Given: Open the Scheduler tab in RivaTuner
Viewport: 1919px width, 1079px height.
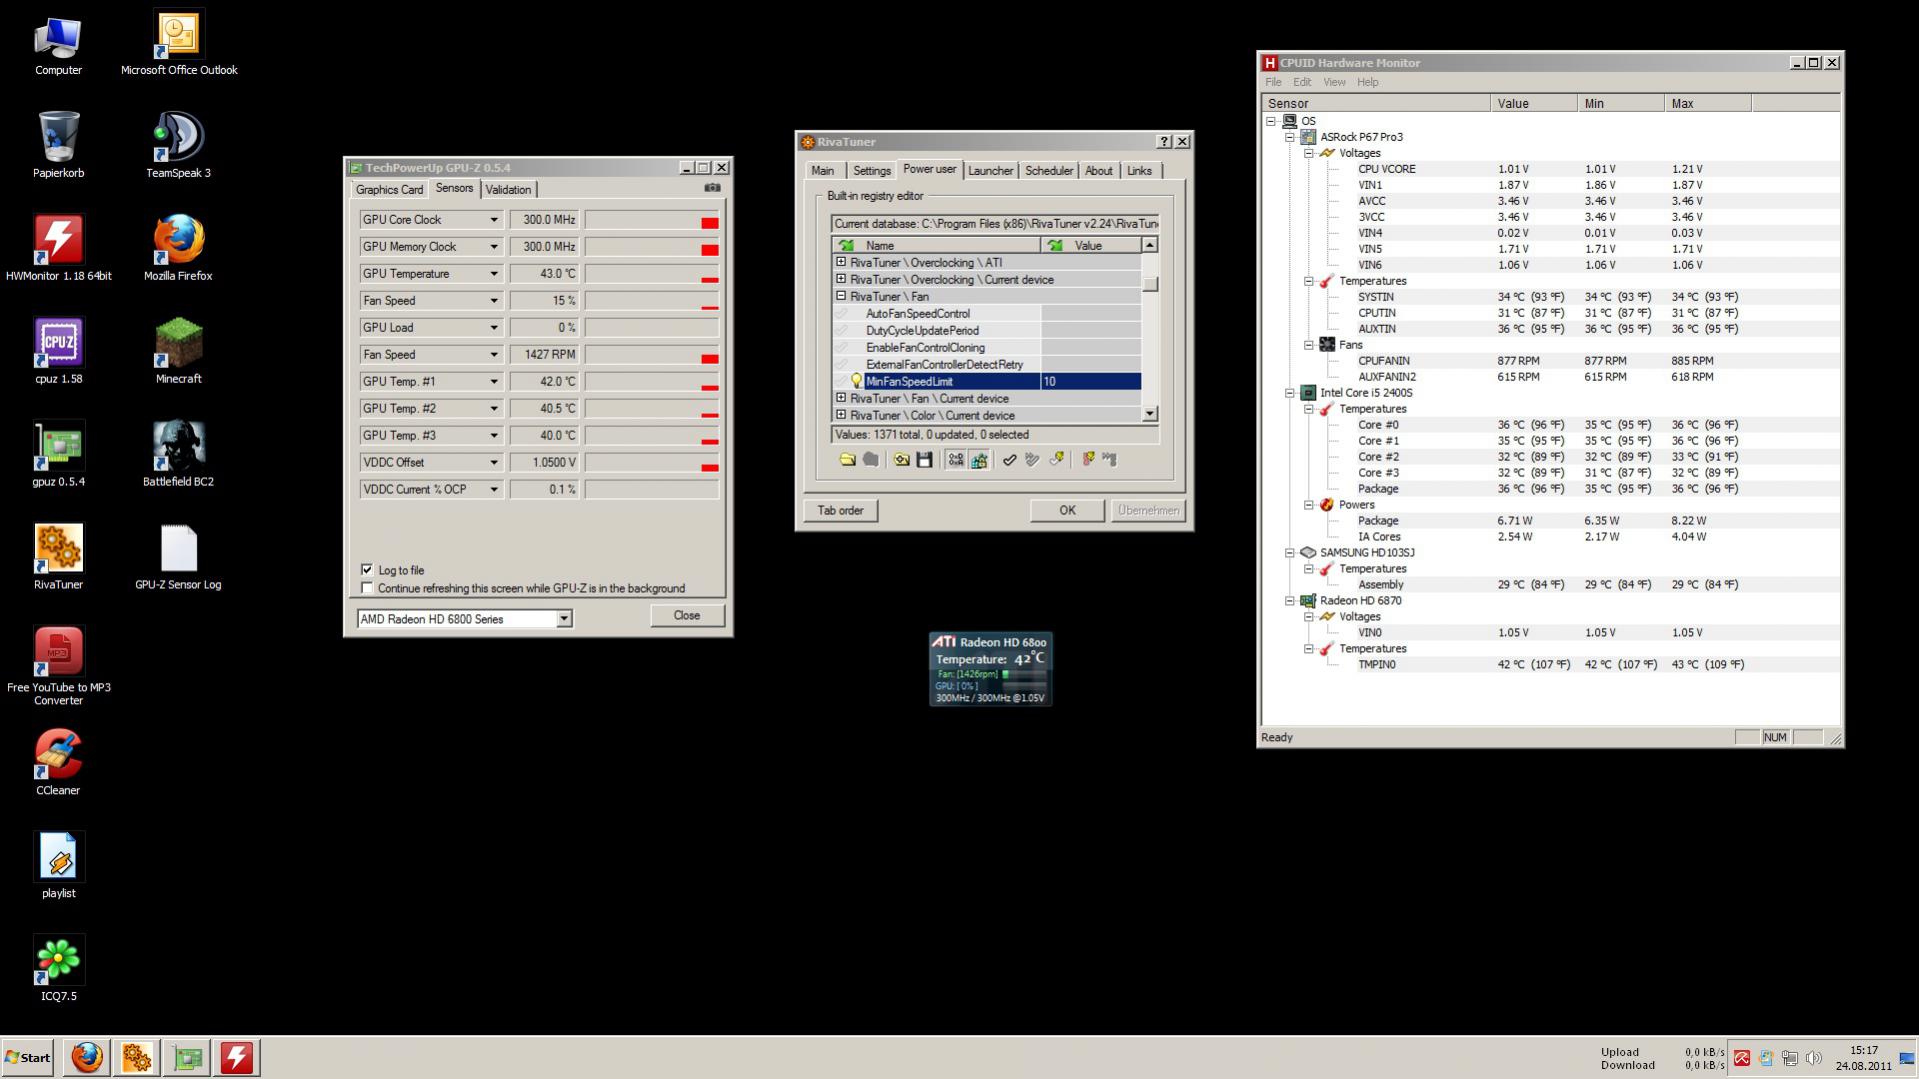Looking at the screenshot, I should (x=1049, y=171).
